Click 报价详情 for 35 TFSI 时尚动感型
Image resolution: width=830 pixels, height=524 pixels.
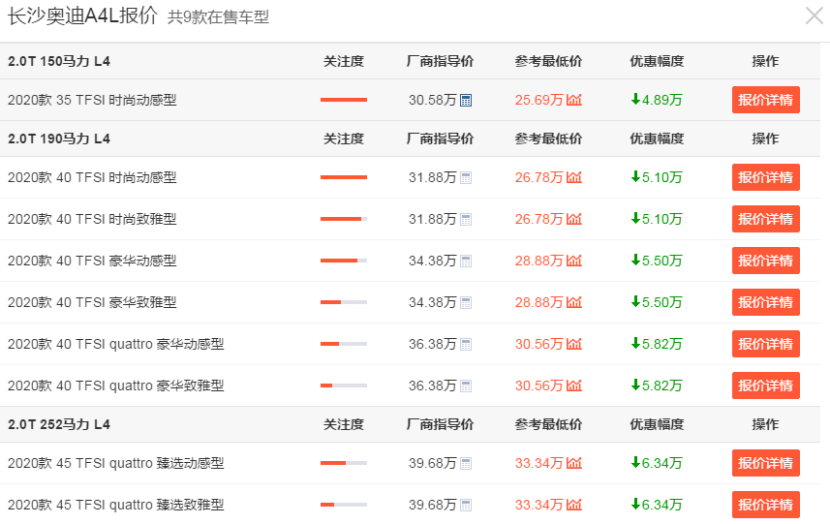click(765, 100)
